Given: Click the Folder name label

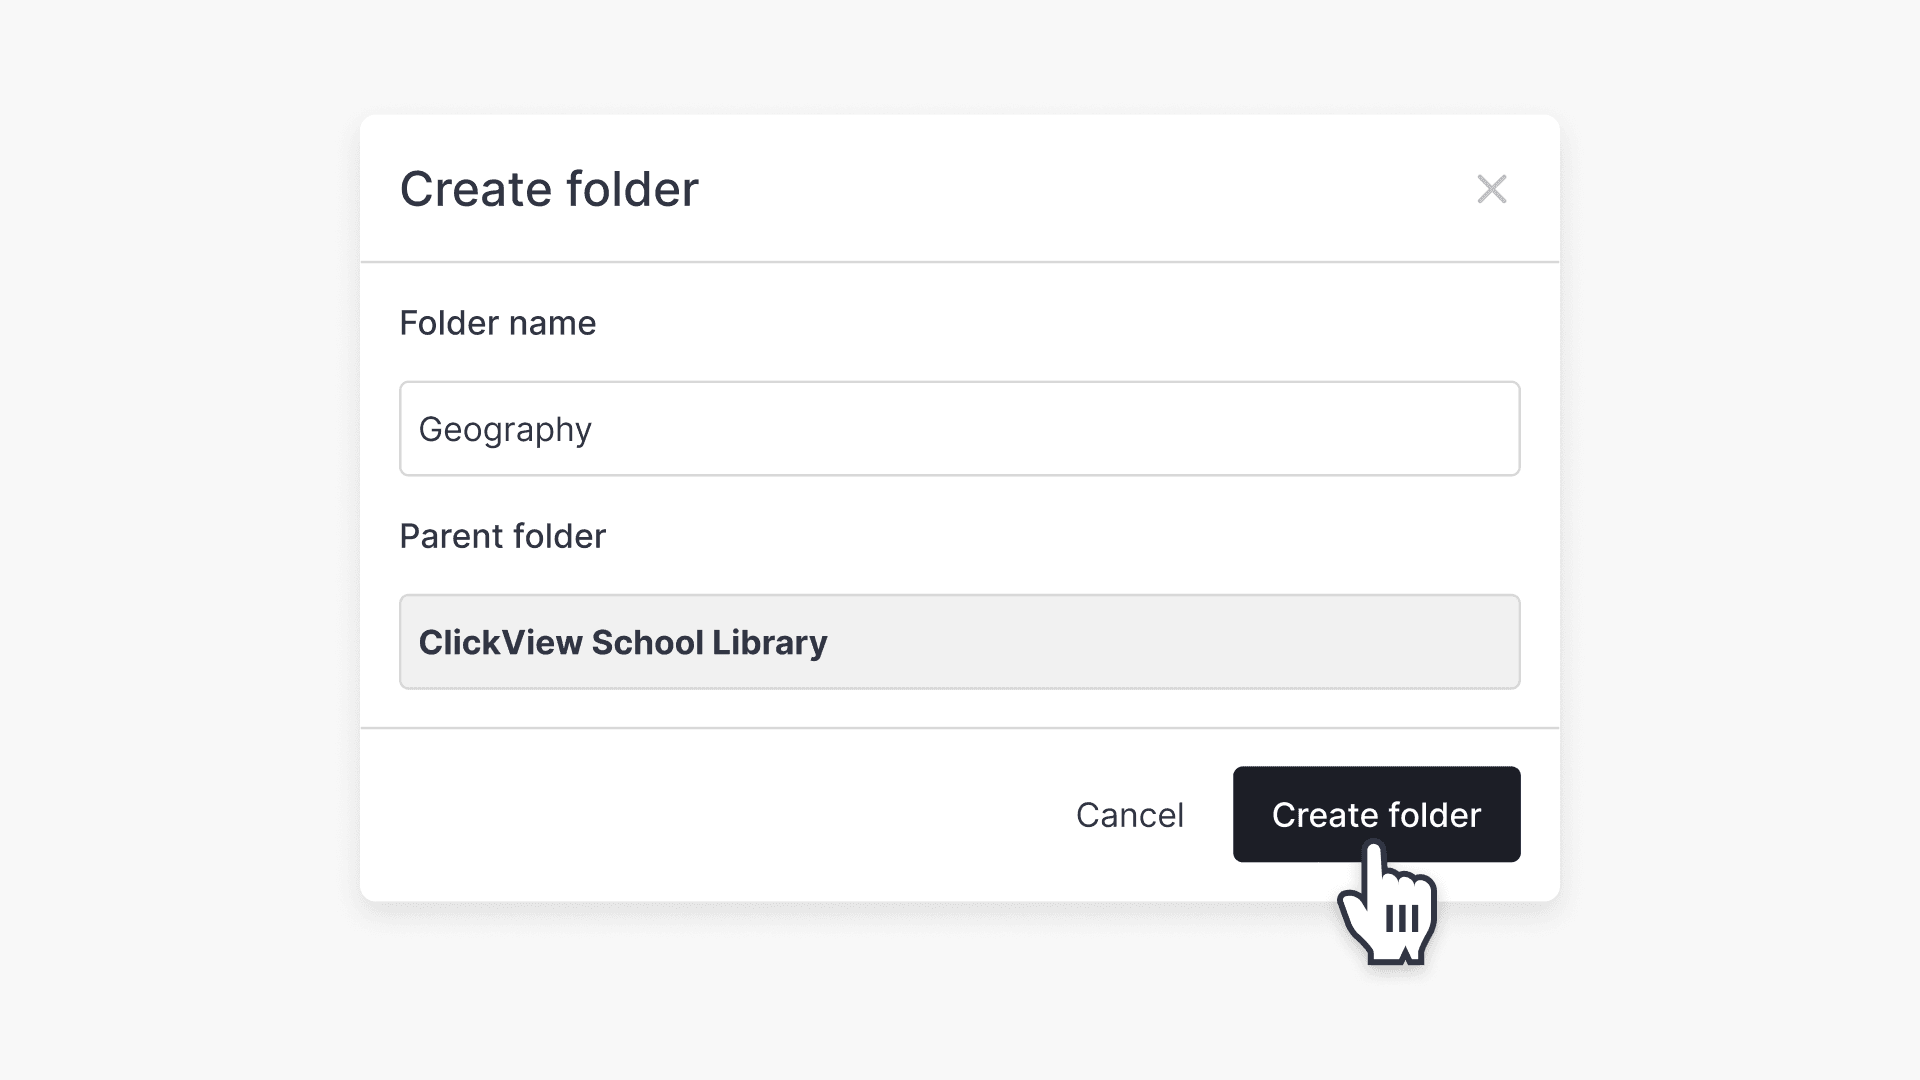Looking at the screenshot, I should (497, 322).
